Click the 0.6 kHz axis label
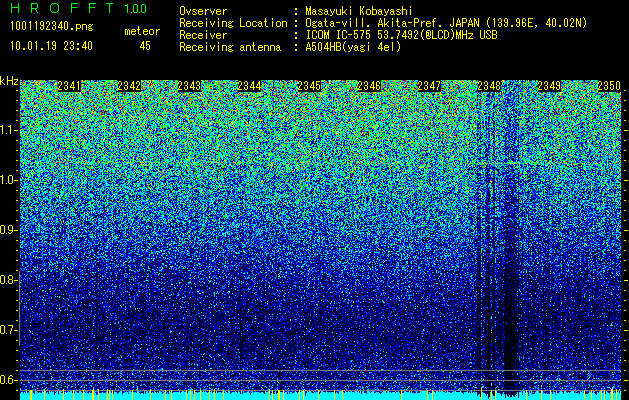 tap(9, 380)
